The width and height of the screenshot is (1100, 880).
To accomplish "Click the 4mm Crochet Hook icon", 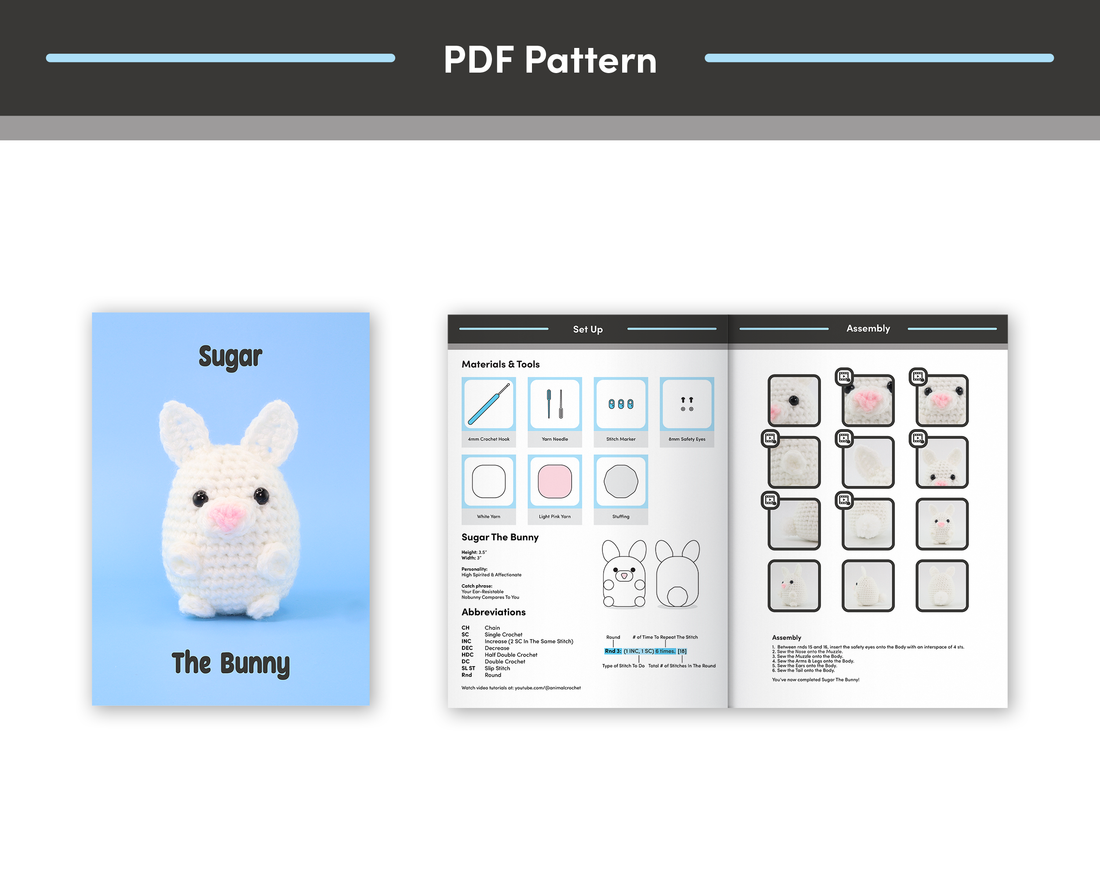I will (x=488, y=404).
